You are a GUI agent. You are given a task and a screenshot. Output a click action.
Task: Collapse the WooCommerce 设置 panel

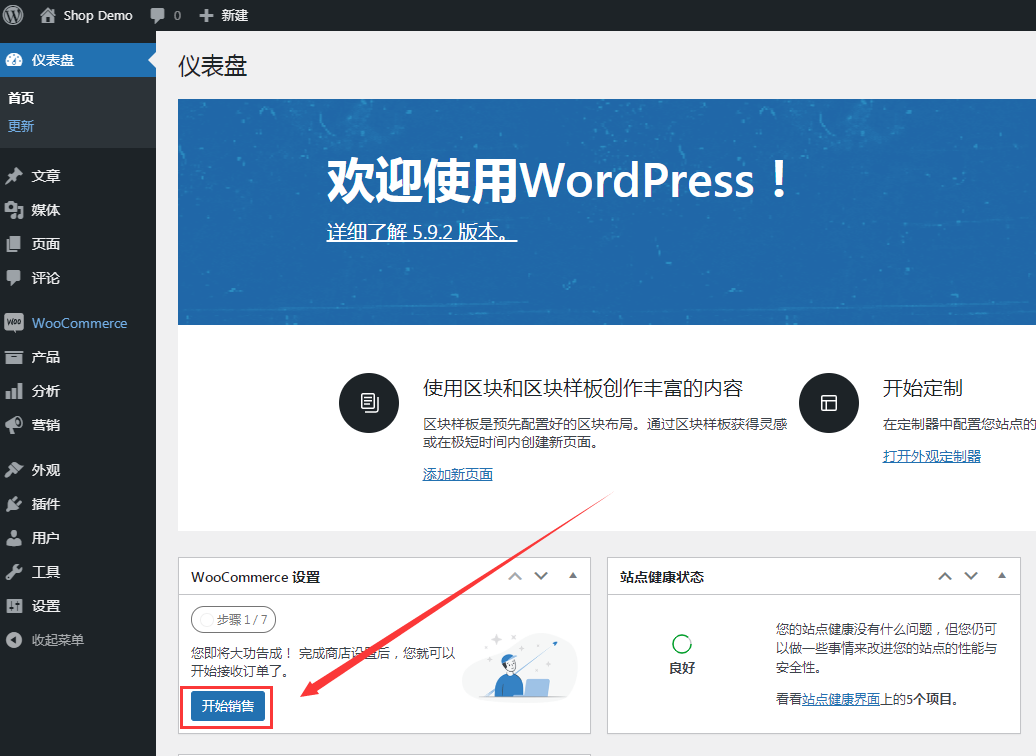tap(573, 576)
